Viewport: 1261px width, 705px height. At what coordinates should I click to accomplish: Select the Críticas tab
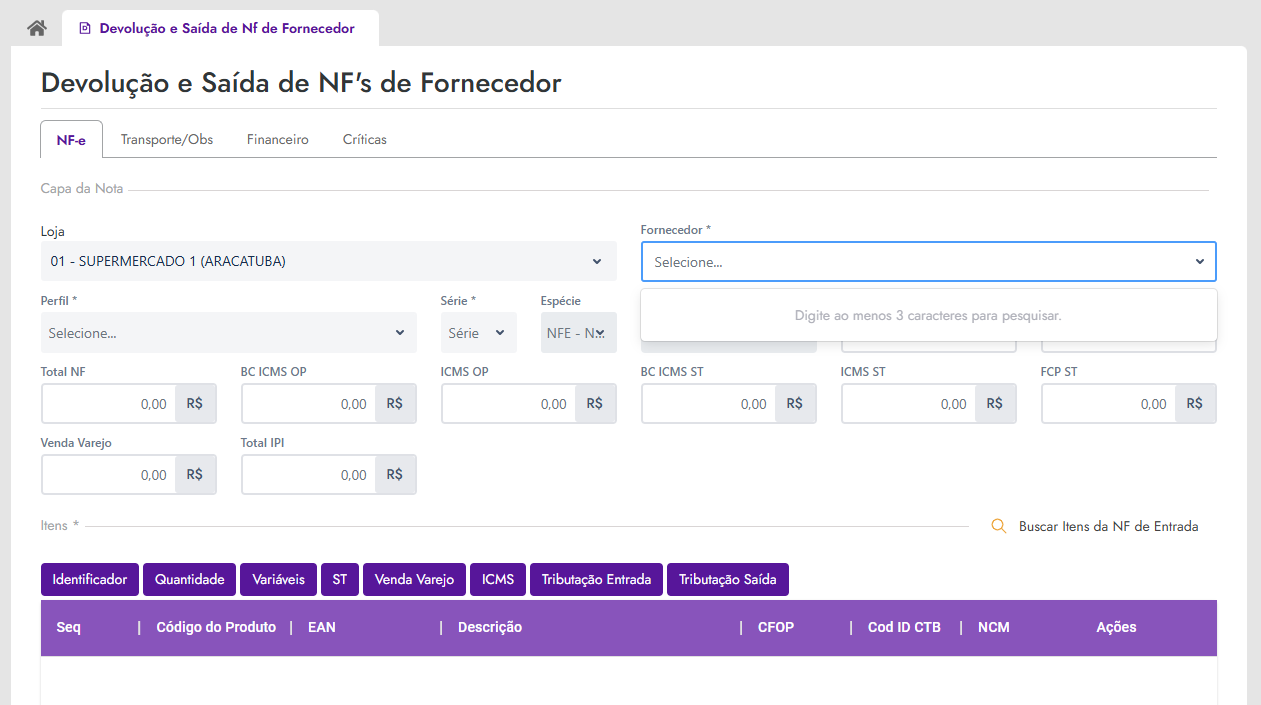pyautogui.click(x=365, y=139)
